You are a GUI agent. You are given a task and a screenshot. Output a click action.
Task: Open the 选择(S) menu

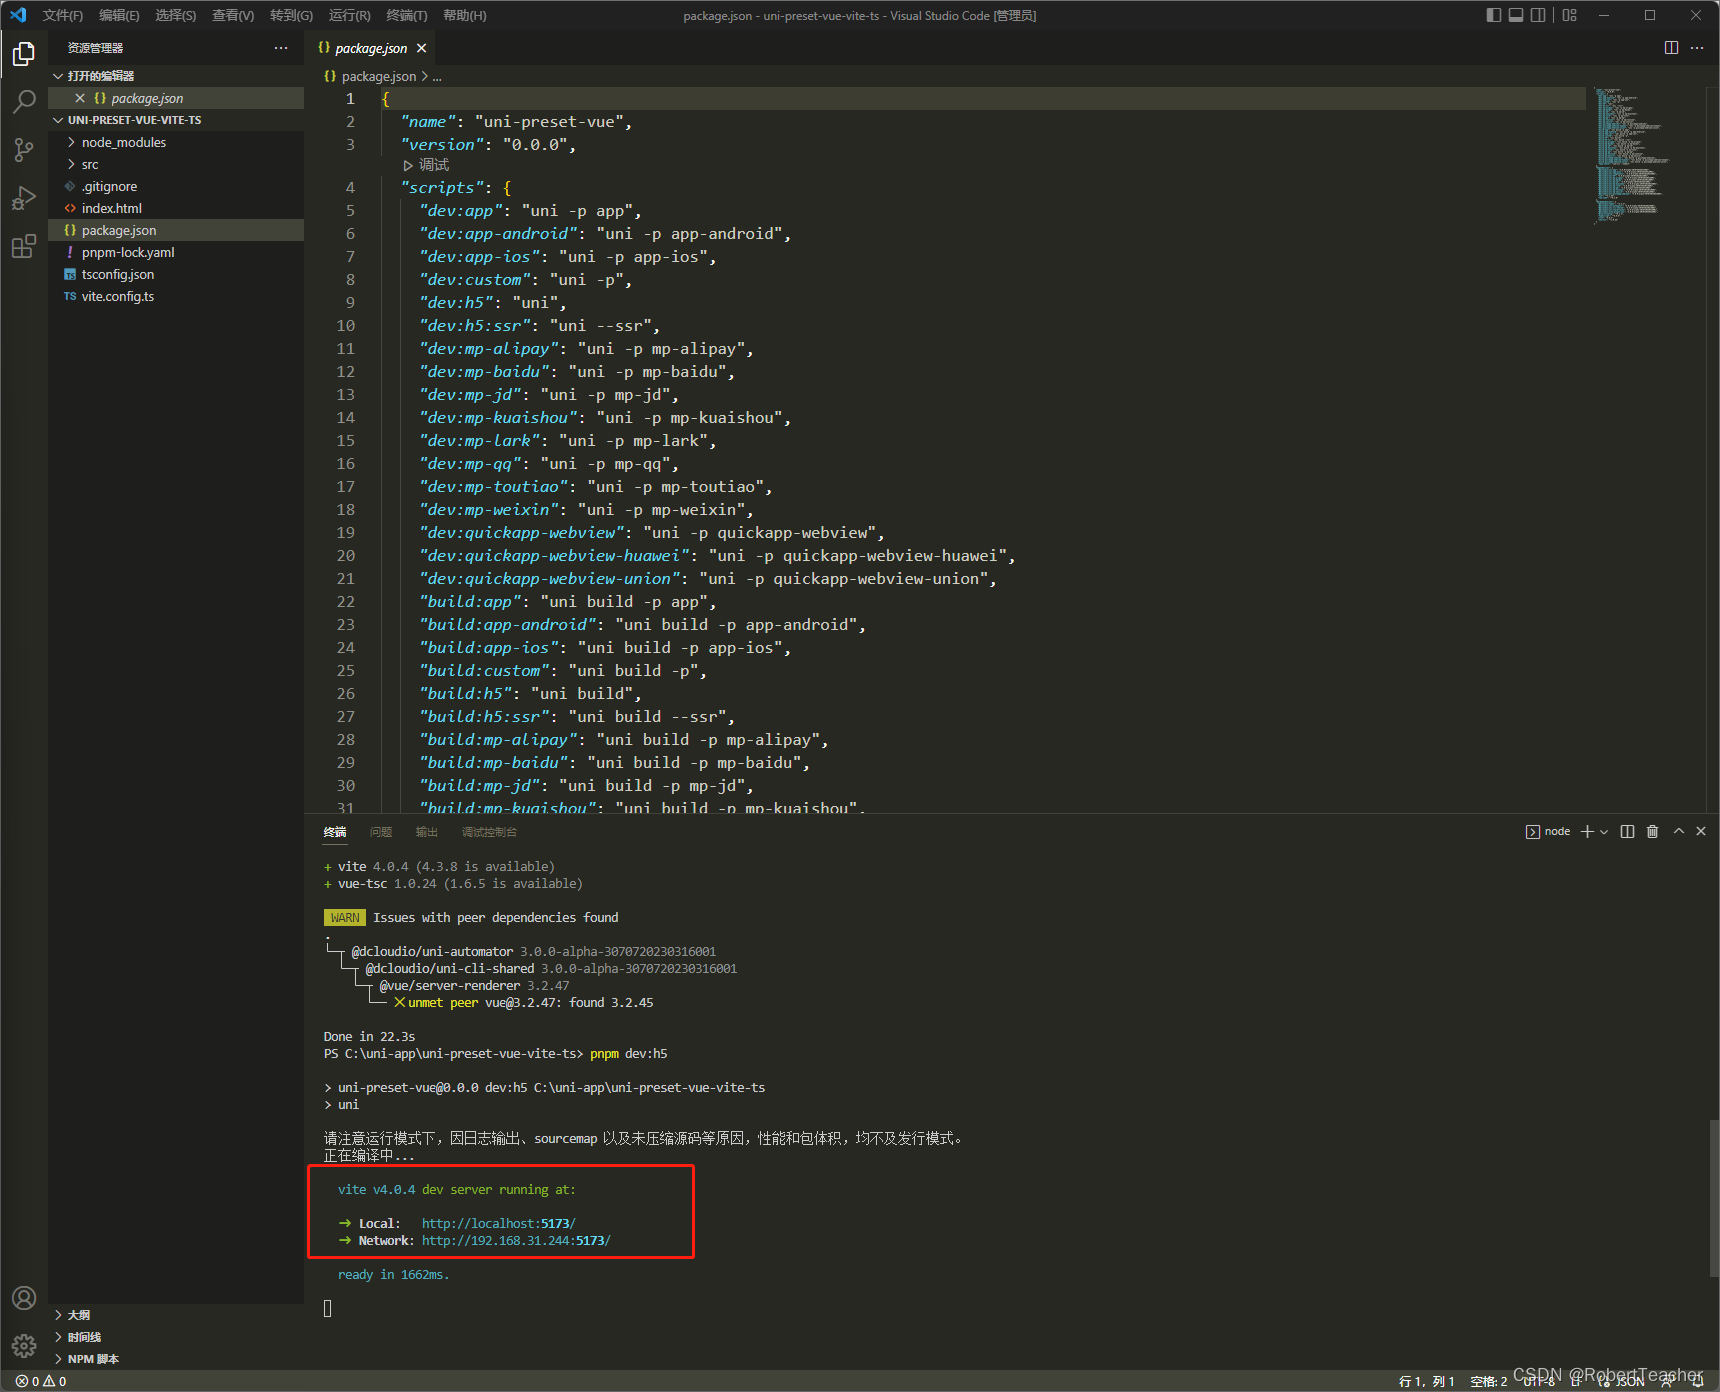(x=176, y=15)
